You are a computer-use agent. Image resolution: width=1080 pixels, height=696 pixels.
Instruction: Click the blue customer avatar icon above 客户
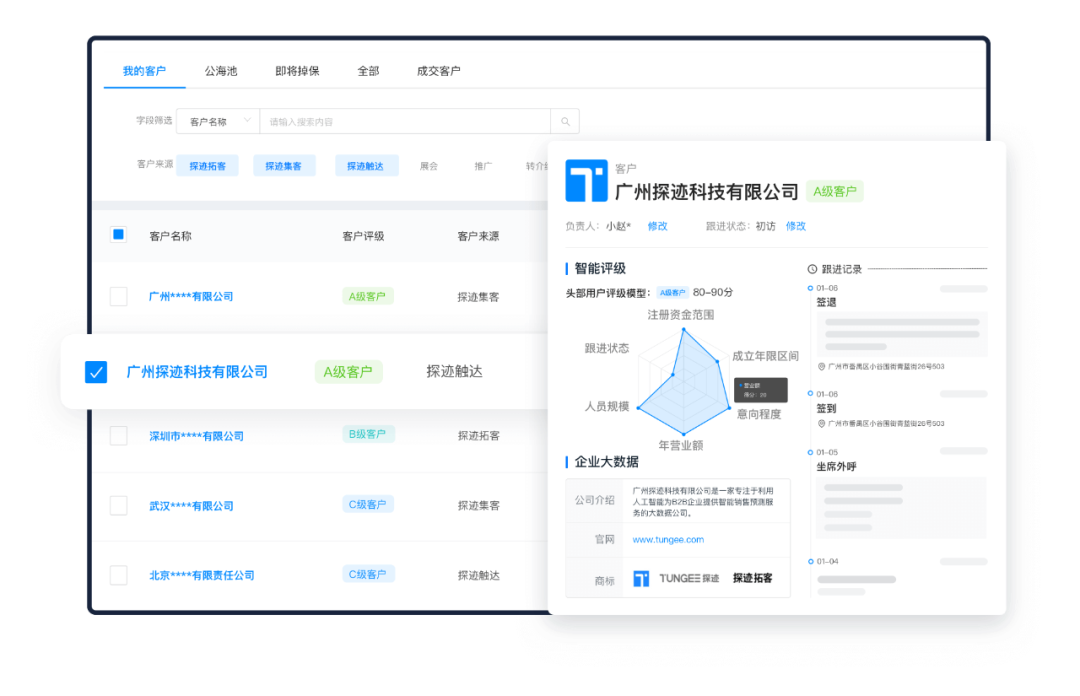[x=585, y=180]
